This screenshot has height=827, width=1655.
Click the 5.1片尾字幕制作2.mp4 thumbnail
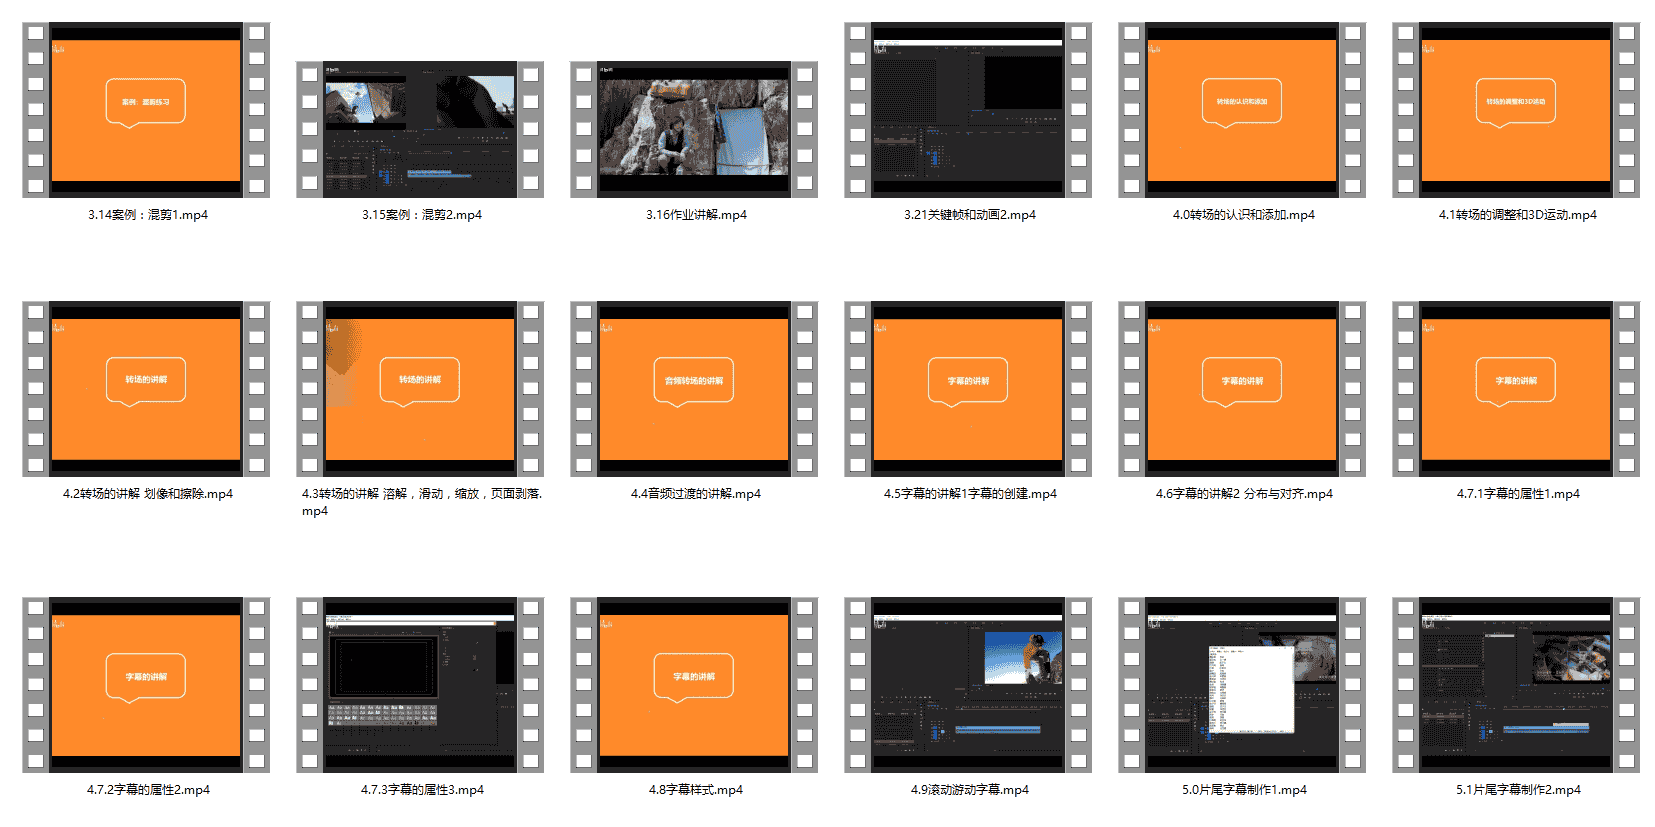point(1516,685)
